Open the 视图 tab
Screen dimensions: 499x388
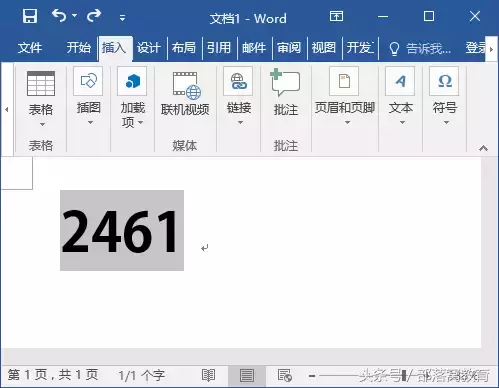click(x=324, y=48)
